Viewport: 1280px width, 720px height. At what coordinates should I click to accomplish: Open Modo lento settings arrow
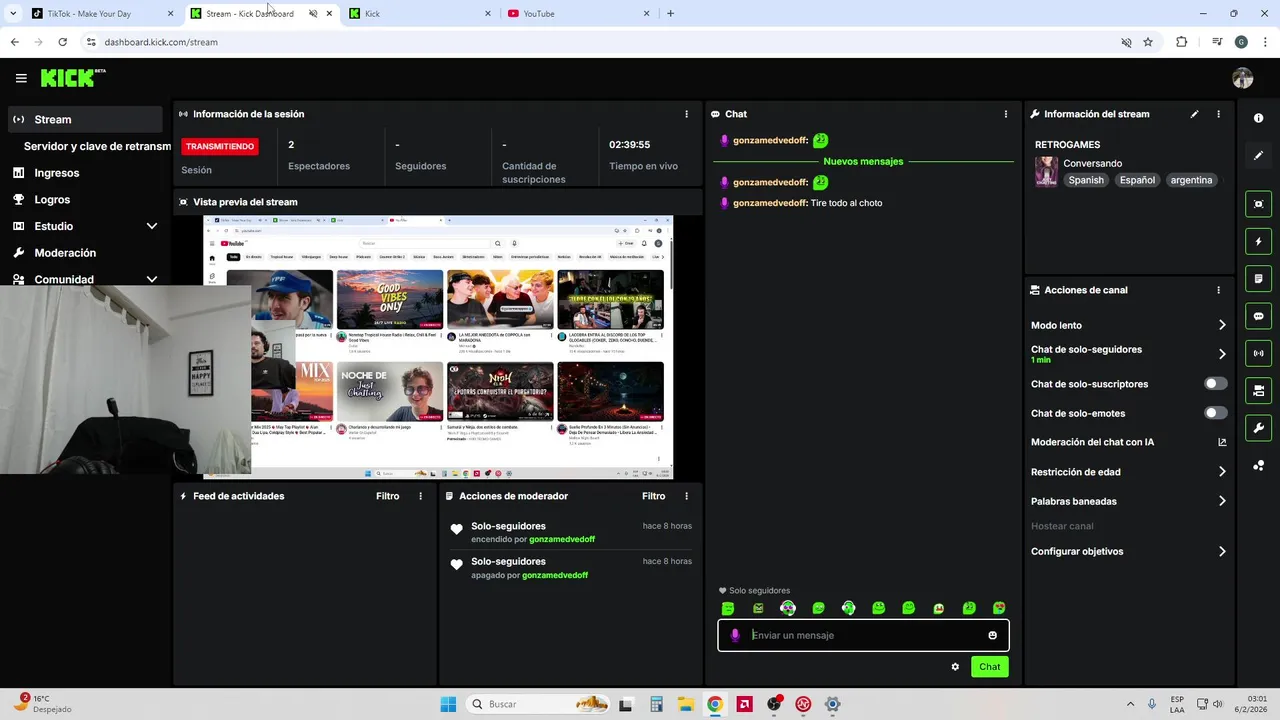click(1222, 325)
